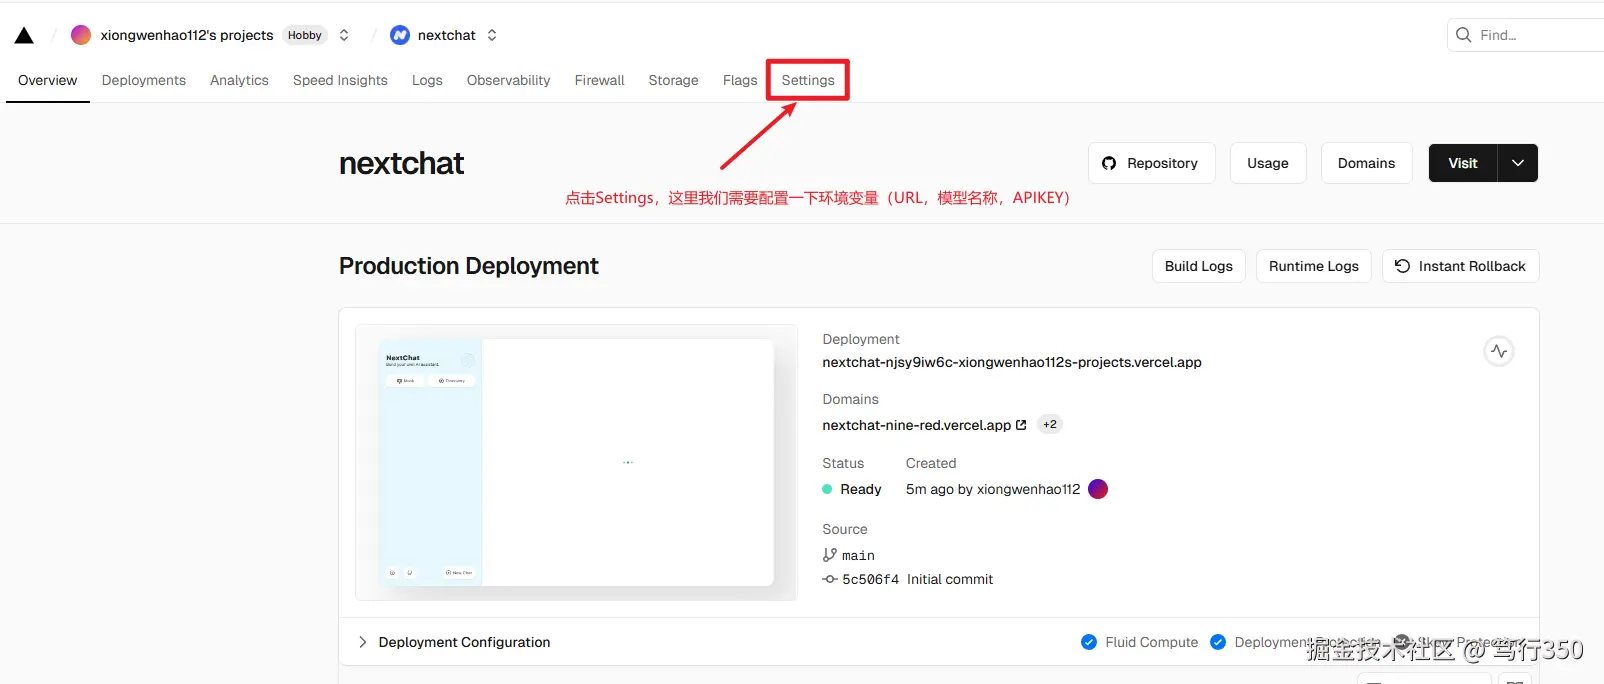Screen dimensions: 1604x684
Task: Click the xiongwenhao112 team avatar
Action: pyautogui.click(x=81, y=35)
